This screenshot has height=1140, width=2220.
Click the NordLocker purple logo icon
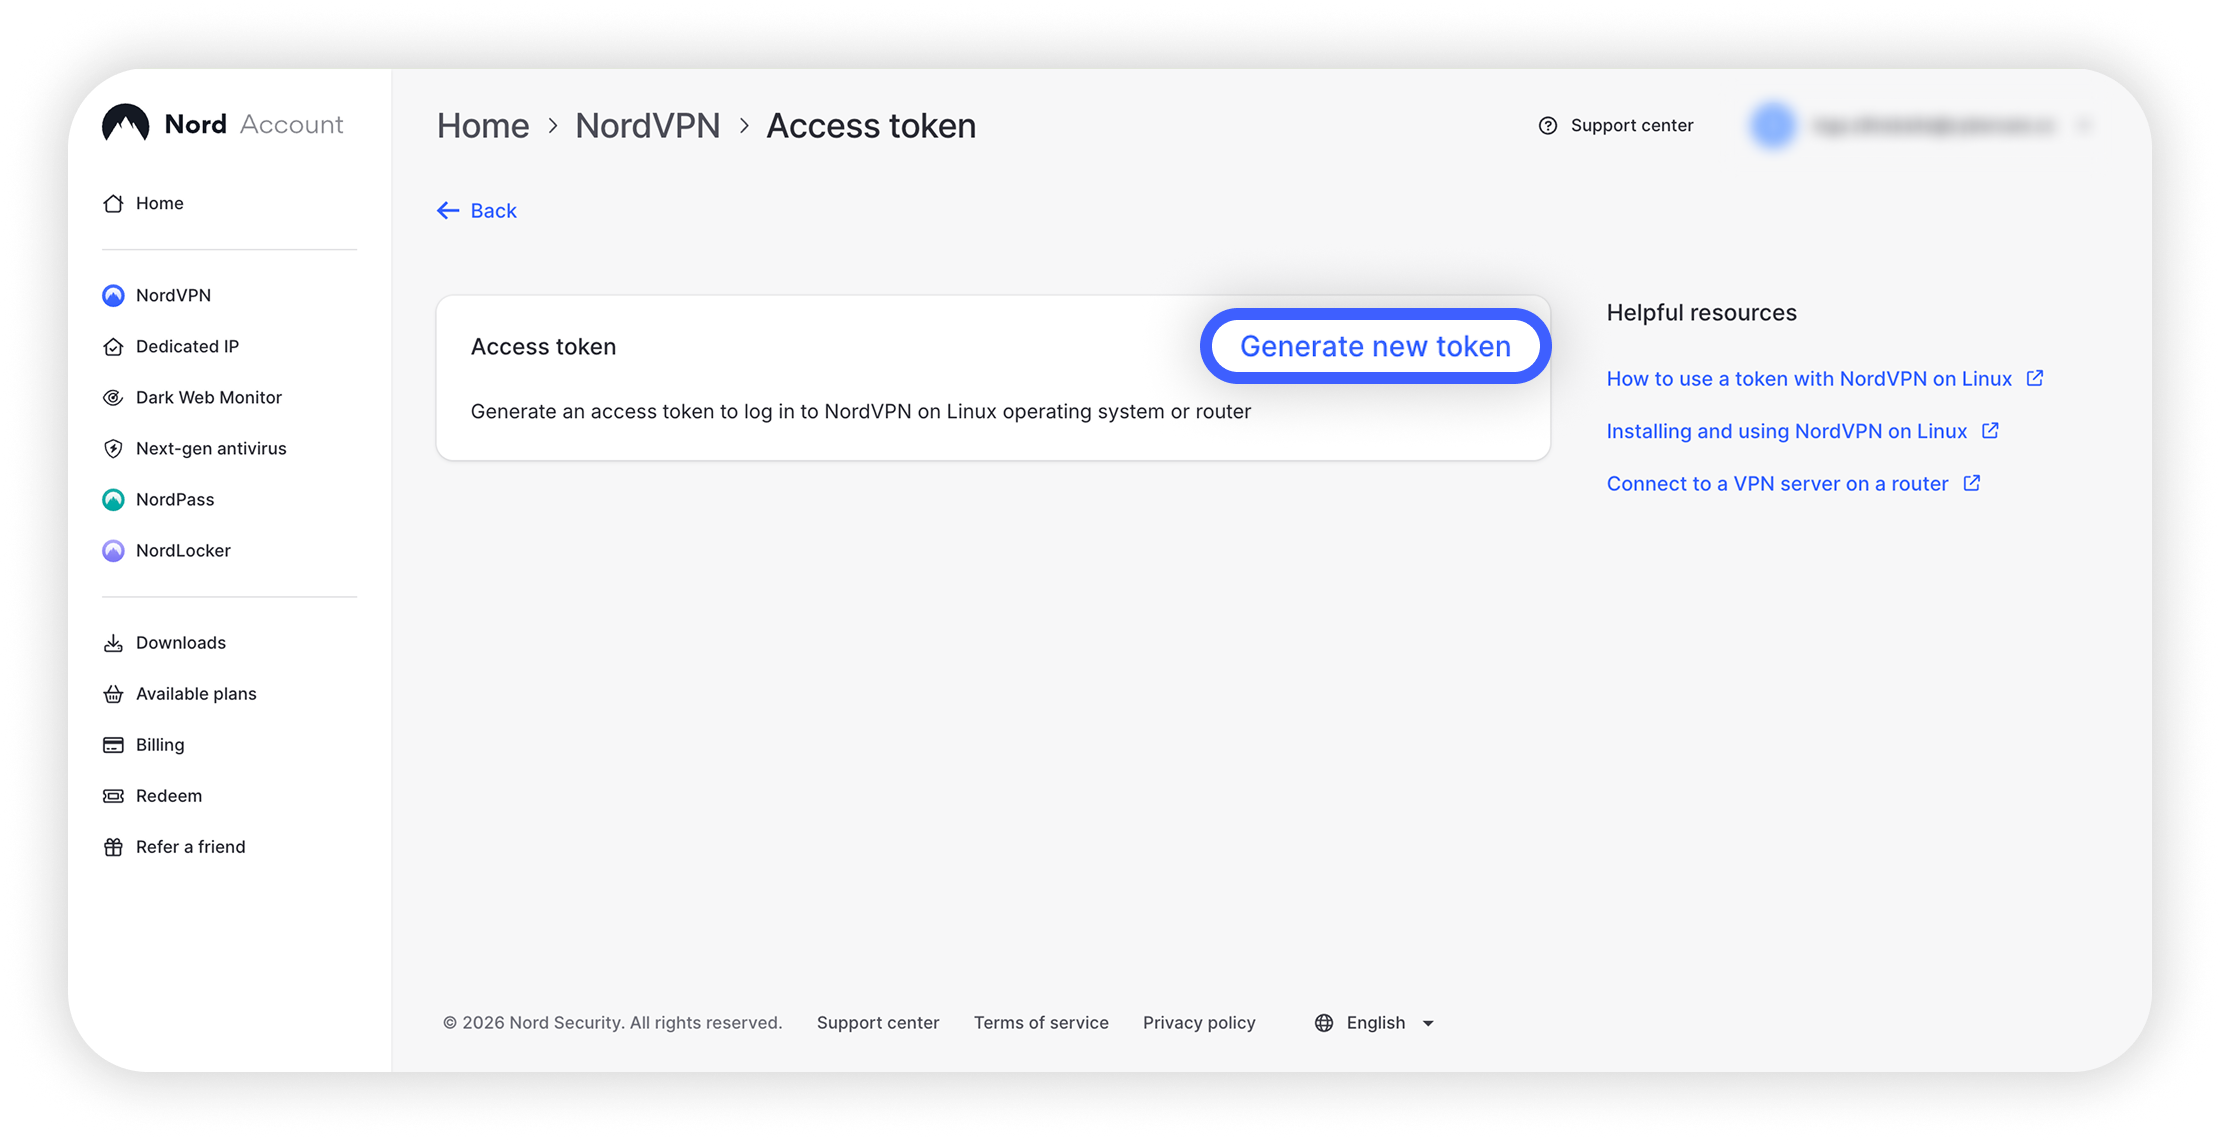pyautogui.click(x=113, y=550)
